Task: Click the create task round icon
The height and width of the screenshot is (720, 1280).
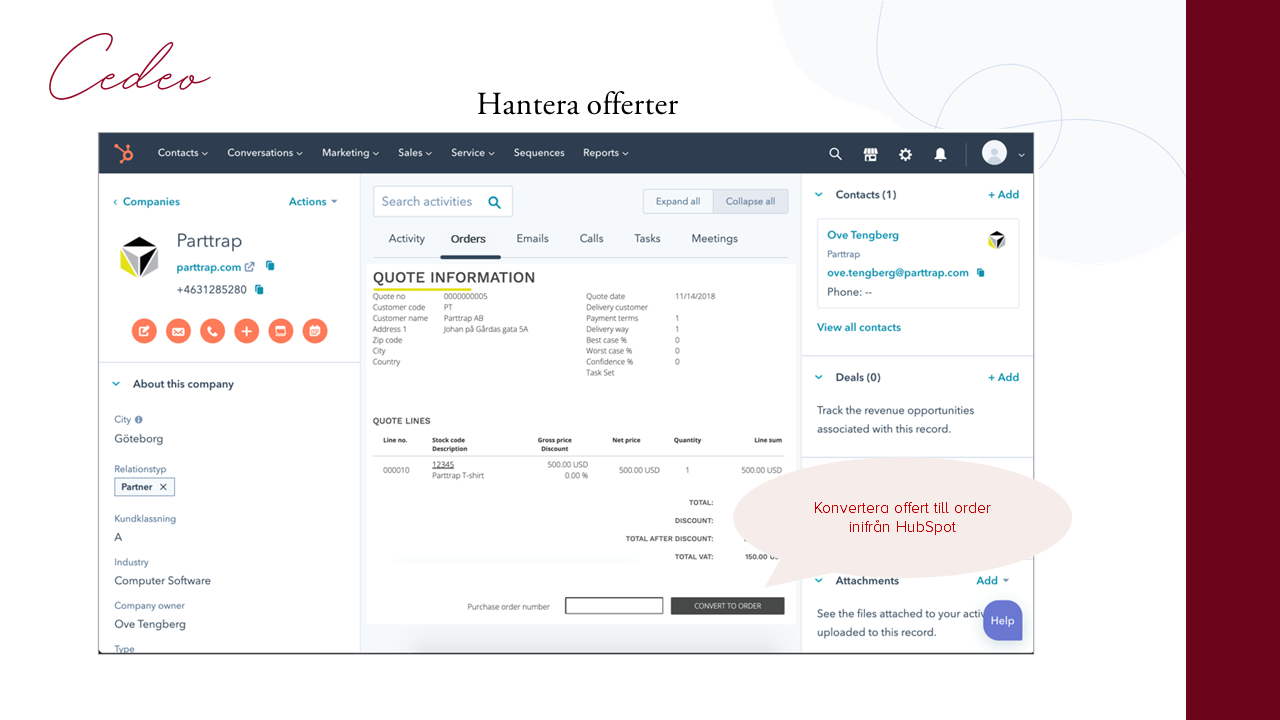Action: point(280,331)
